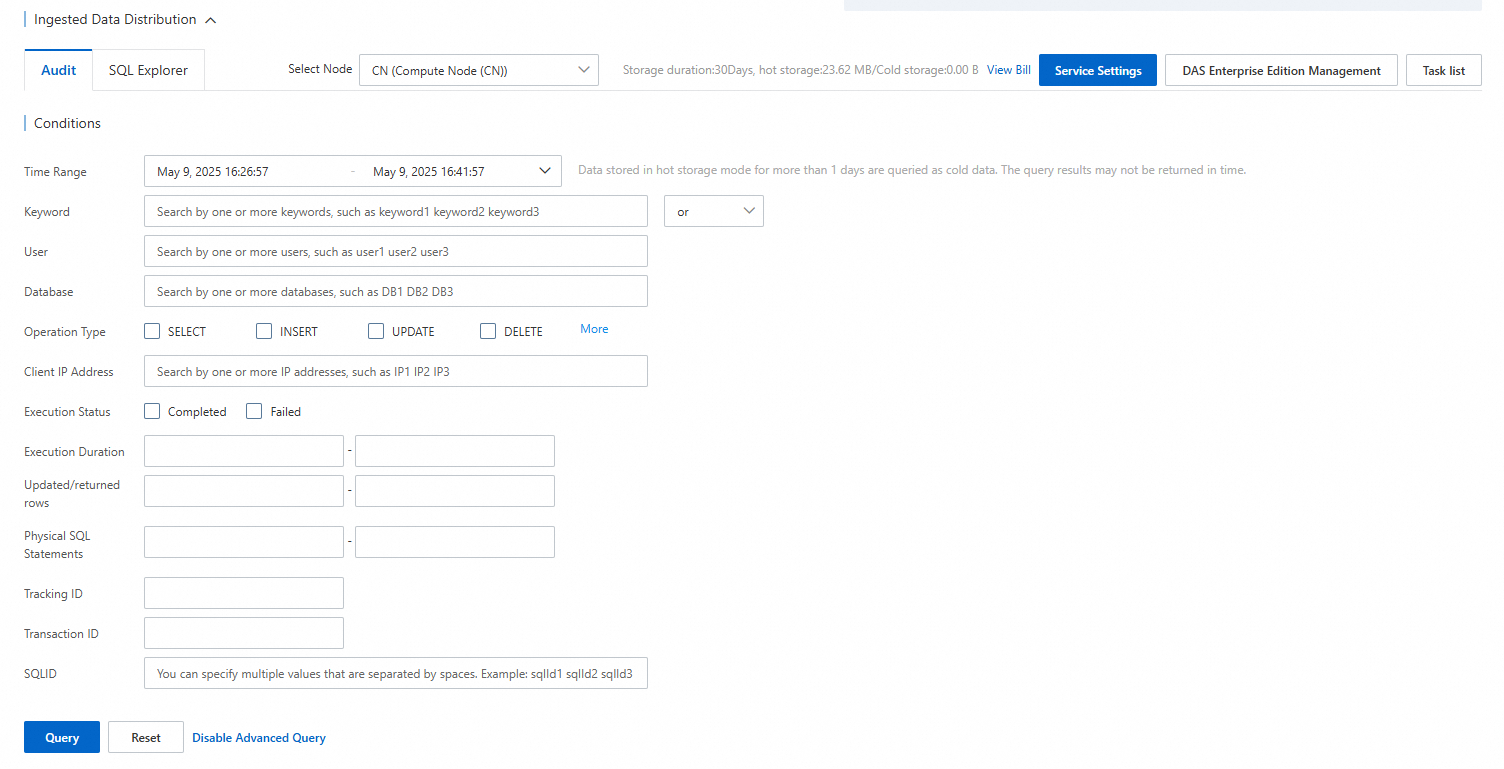
Task: Switch to the Audit tab
Action: point(59,70)
